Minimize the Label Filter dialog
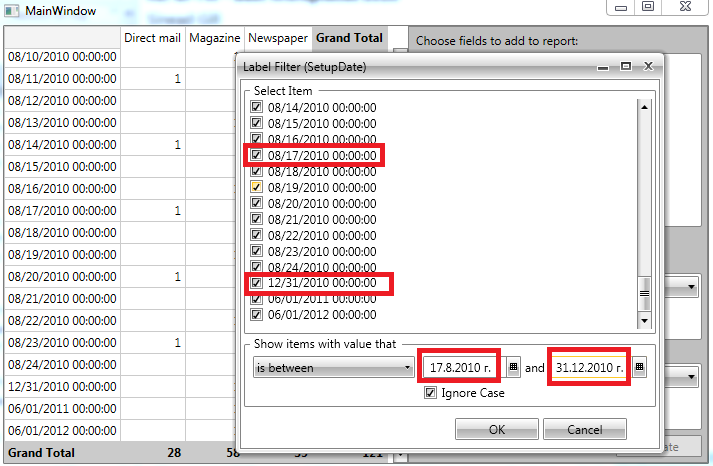Image resolution: width=713 pixels, height=466 pixels. (603, 67)
